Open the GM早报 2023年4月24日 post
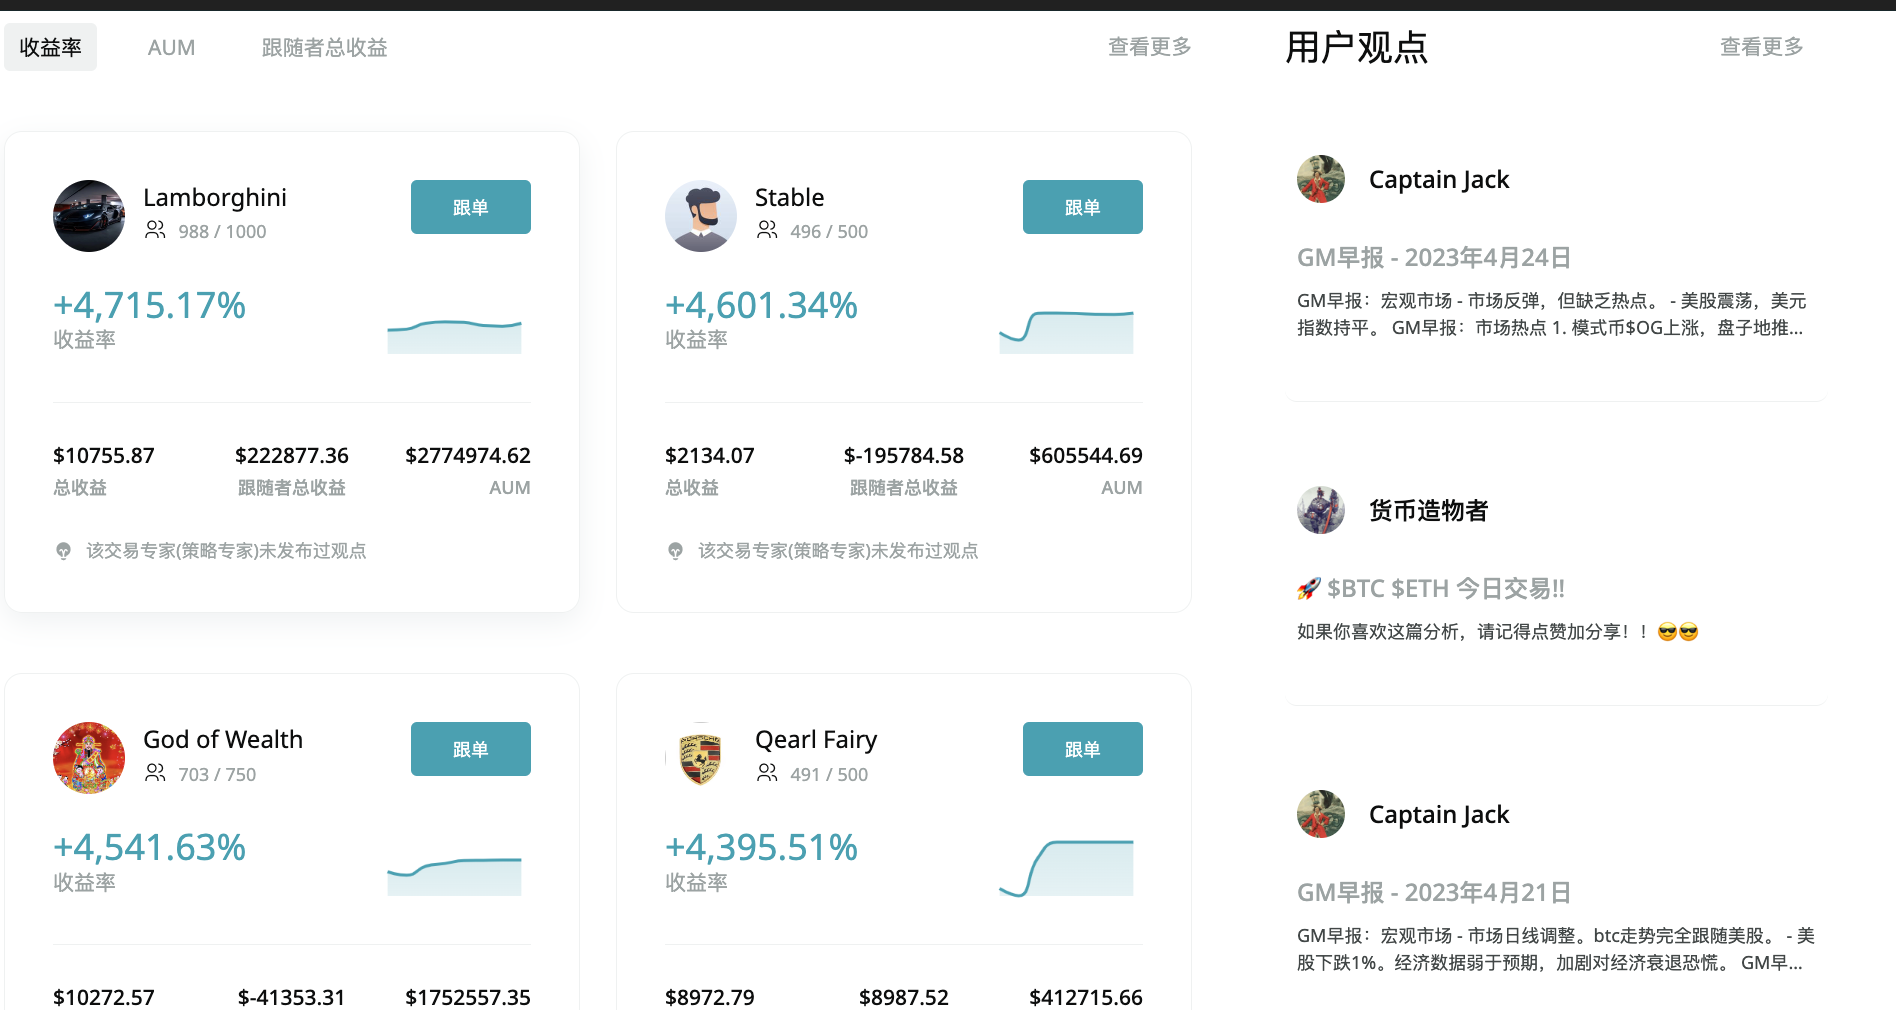 pyautogui.click(x=1433, y=258)
